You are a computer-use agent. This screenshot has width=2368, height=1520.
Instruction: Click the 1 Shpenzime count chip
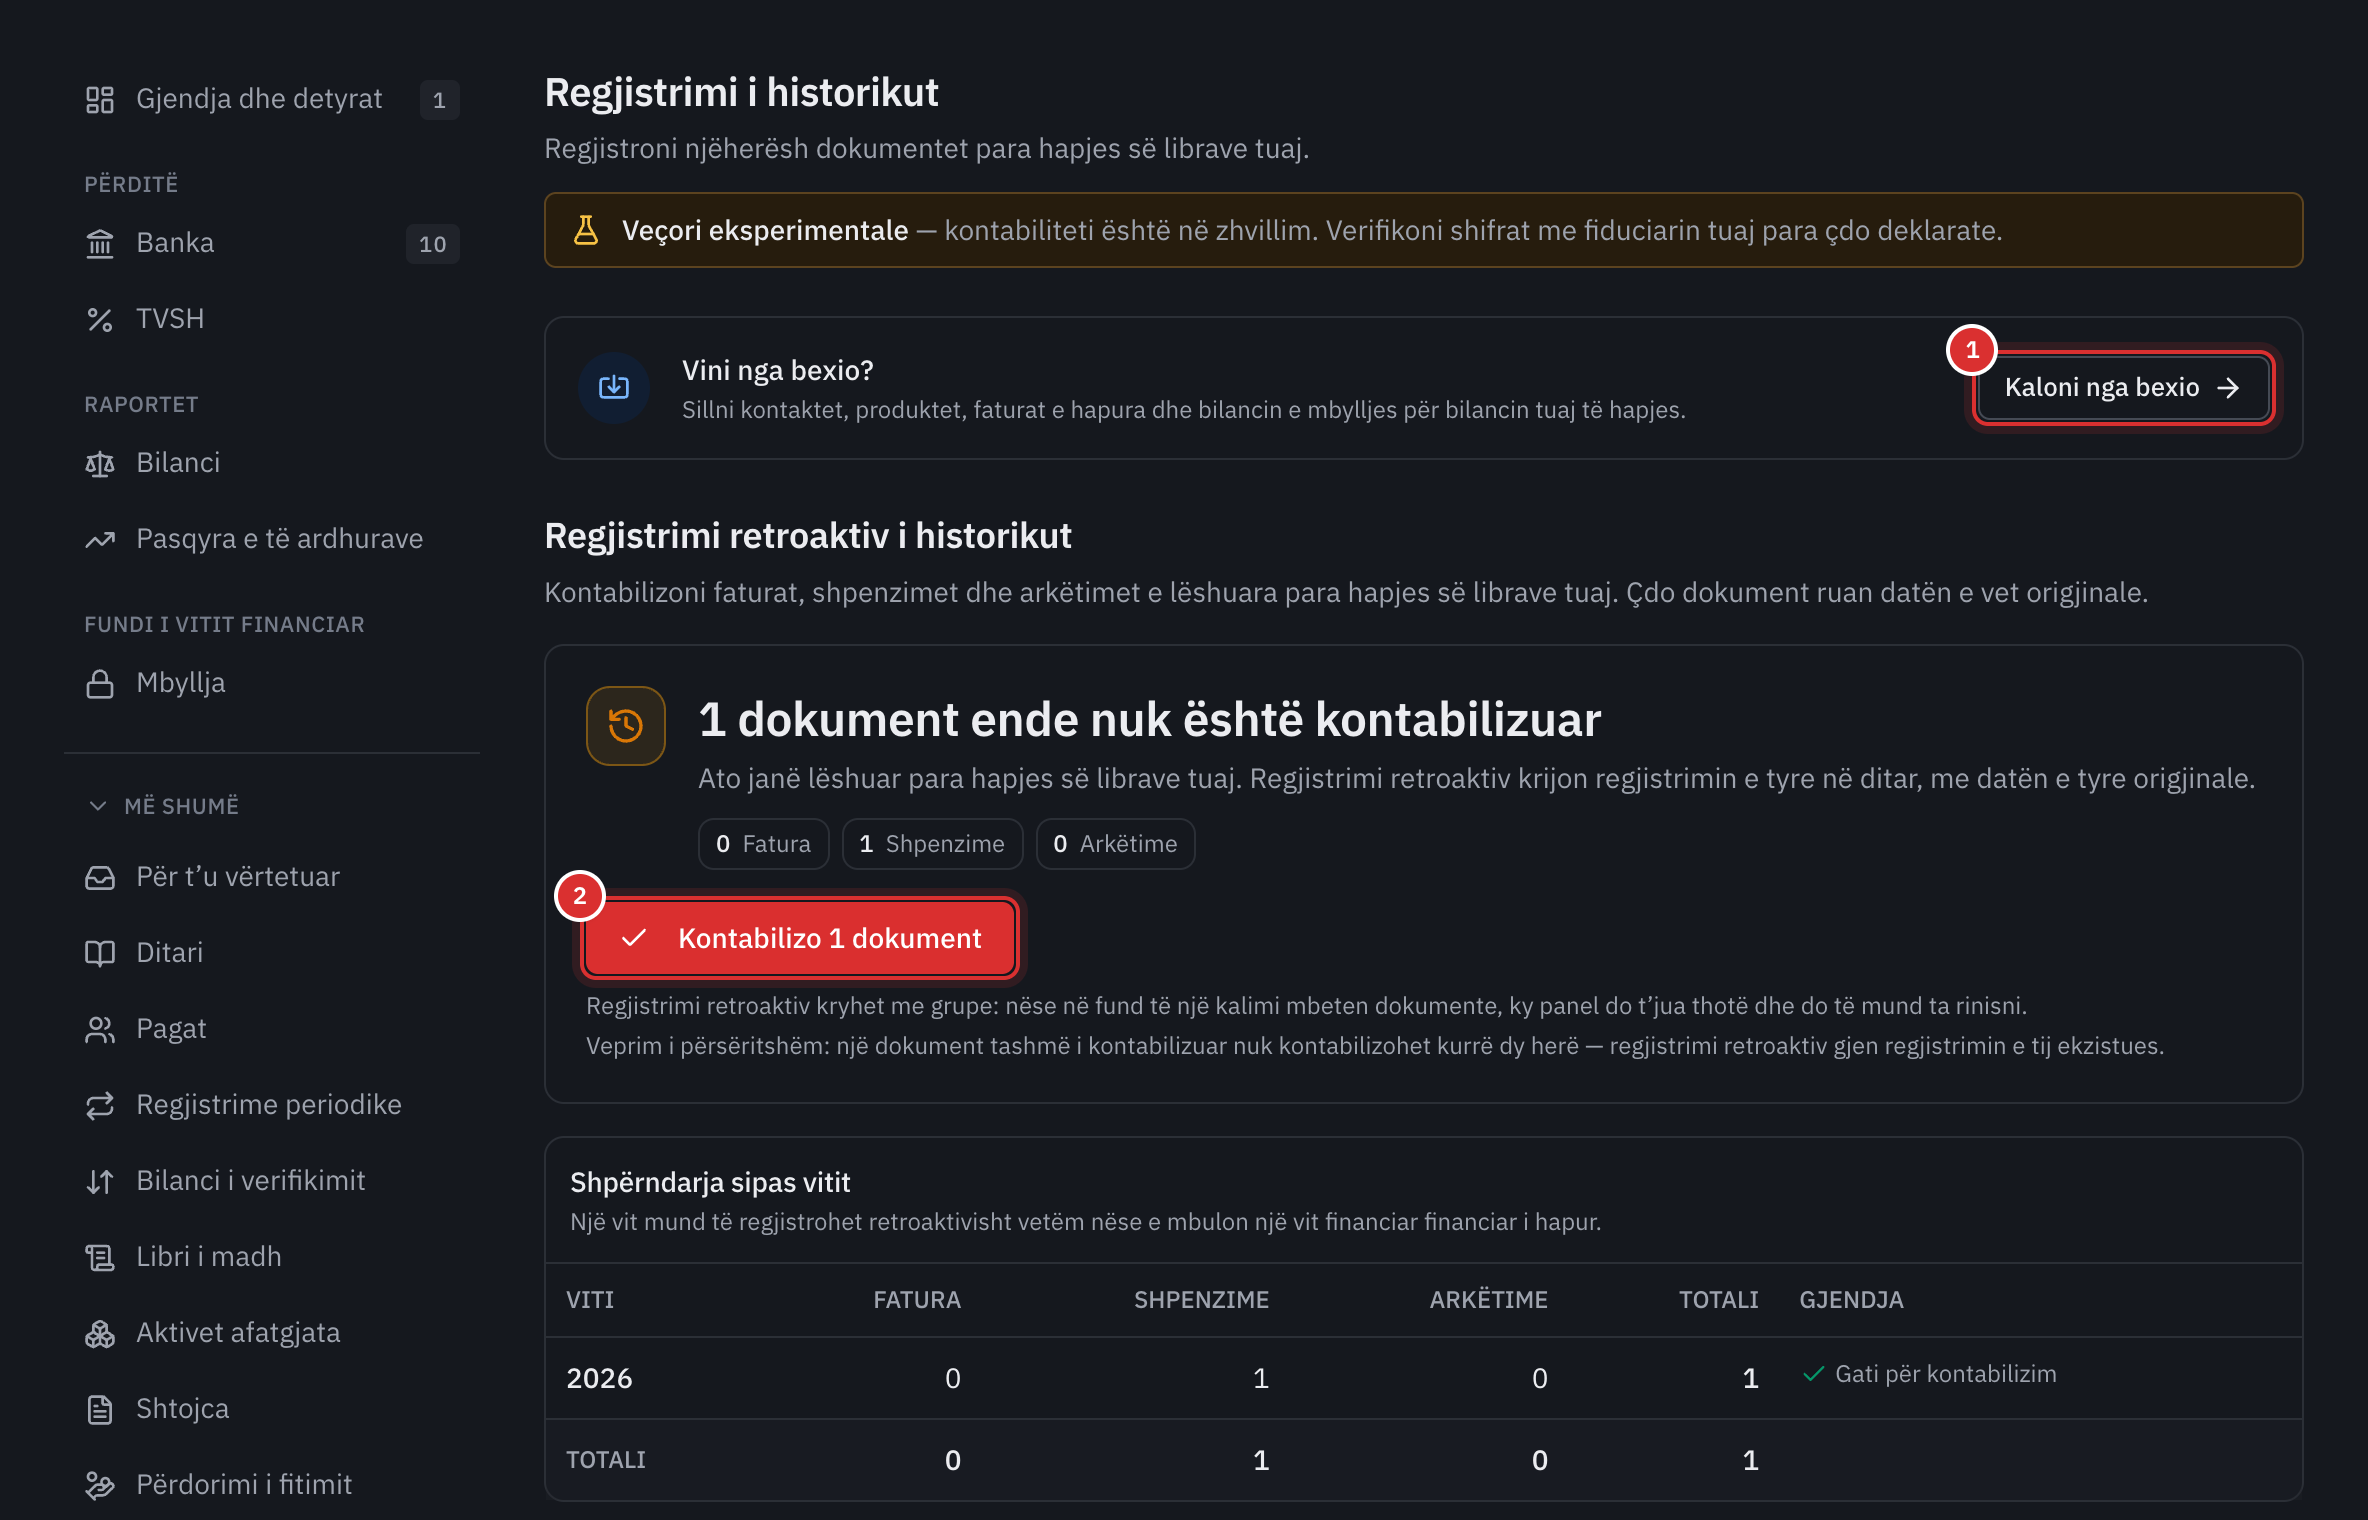tap(932, 844)
